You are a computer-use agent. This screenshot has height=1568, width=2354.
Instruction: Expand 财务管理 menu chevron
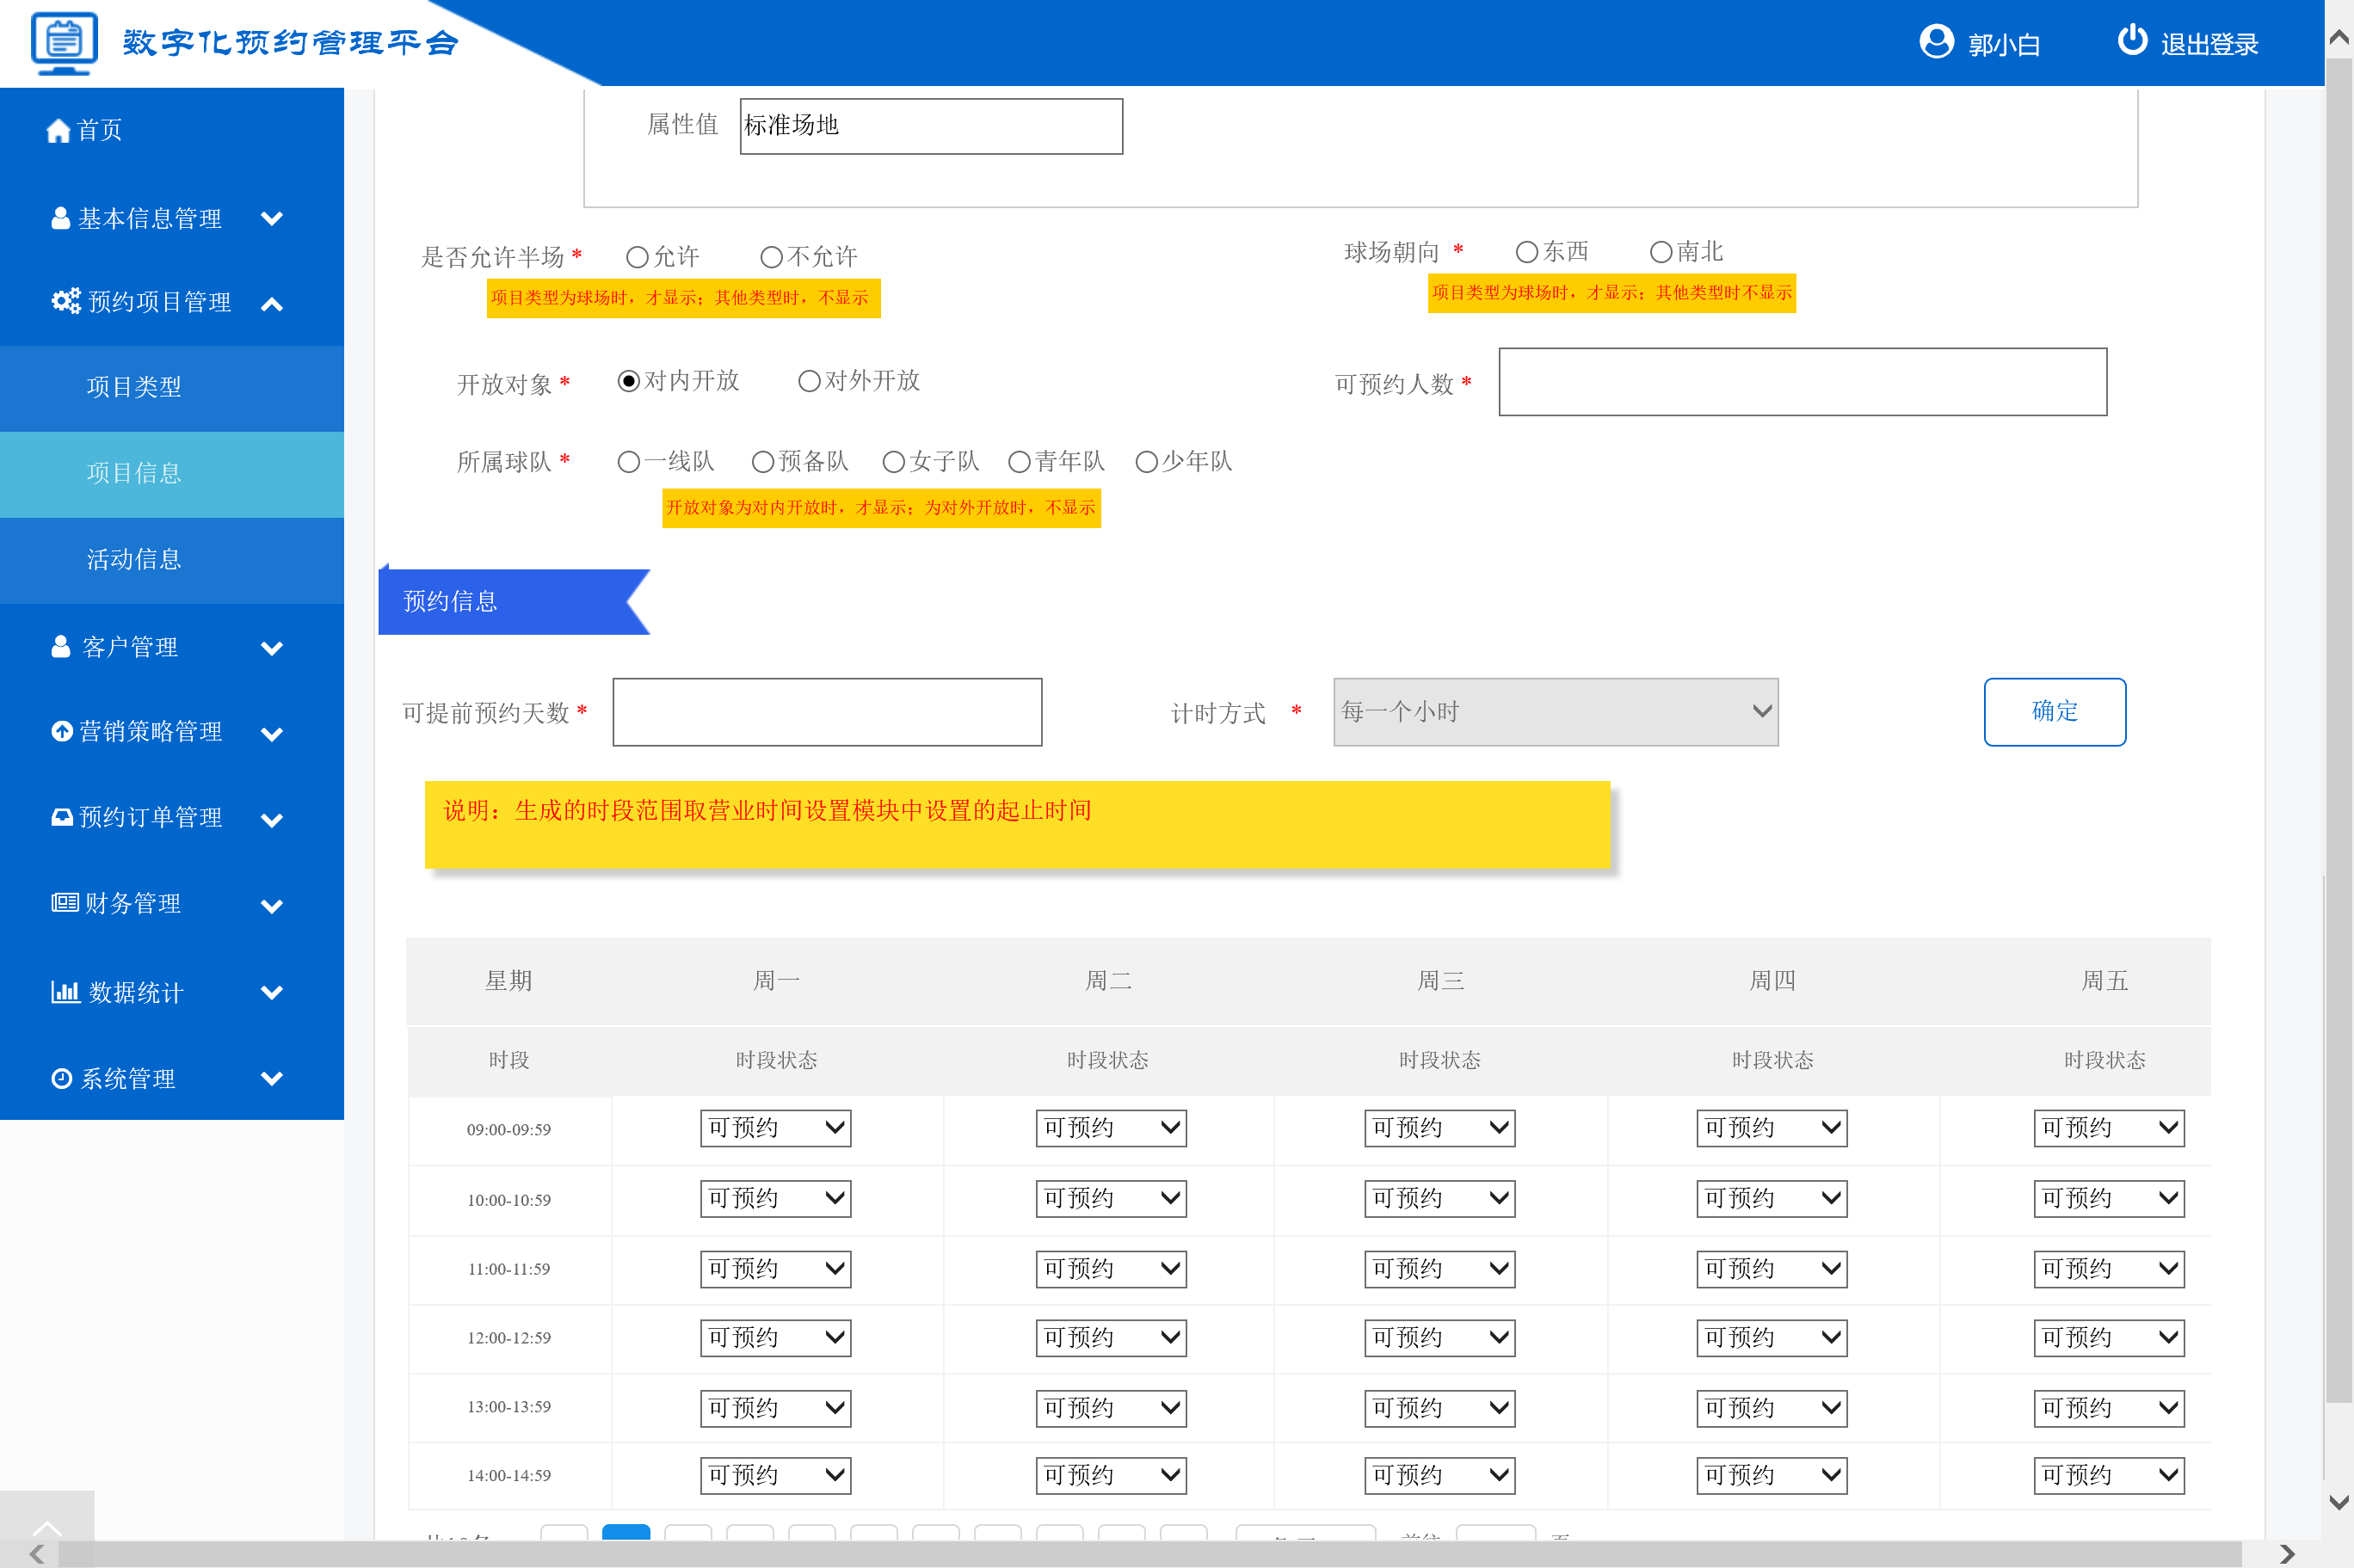click(x=272, y=906)
